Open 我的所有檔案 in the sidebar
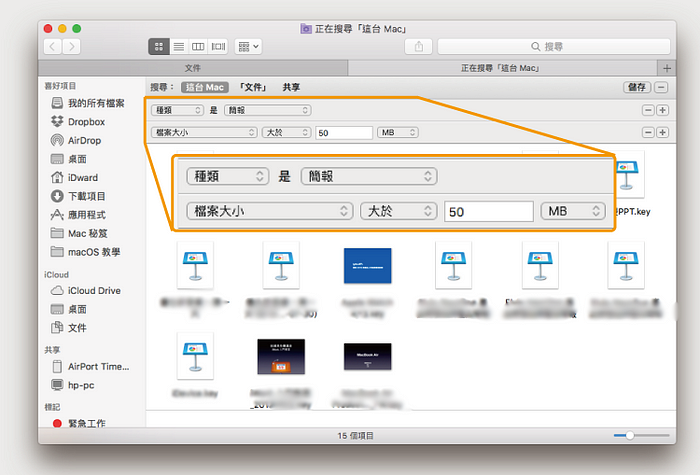700x475 pixels. click(x=88, y=103)
